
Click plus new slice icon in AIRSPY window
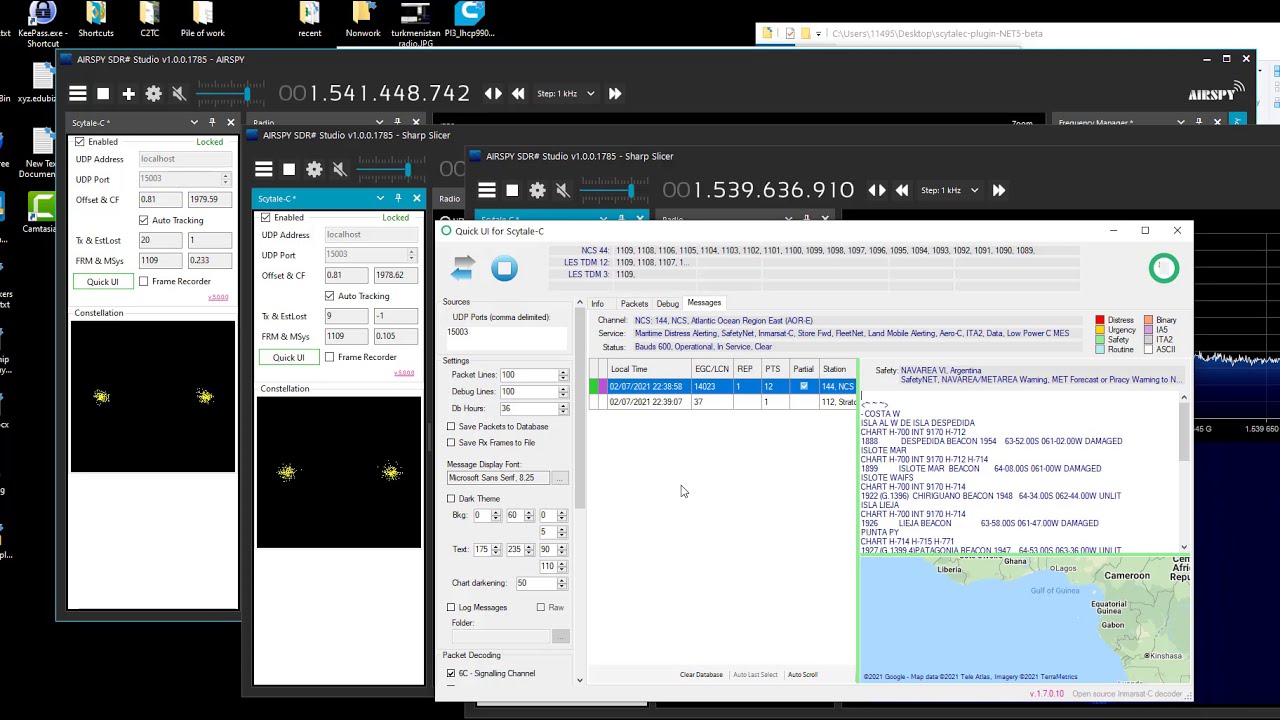[x=128, y=93]
